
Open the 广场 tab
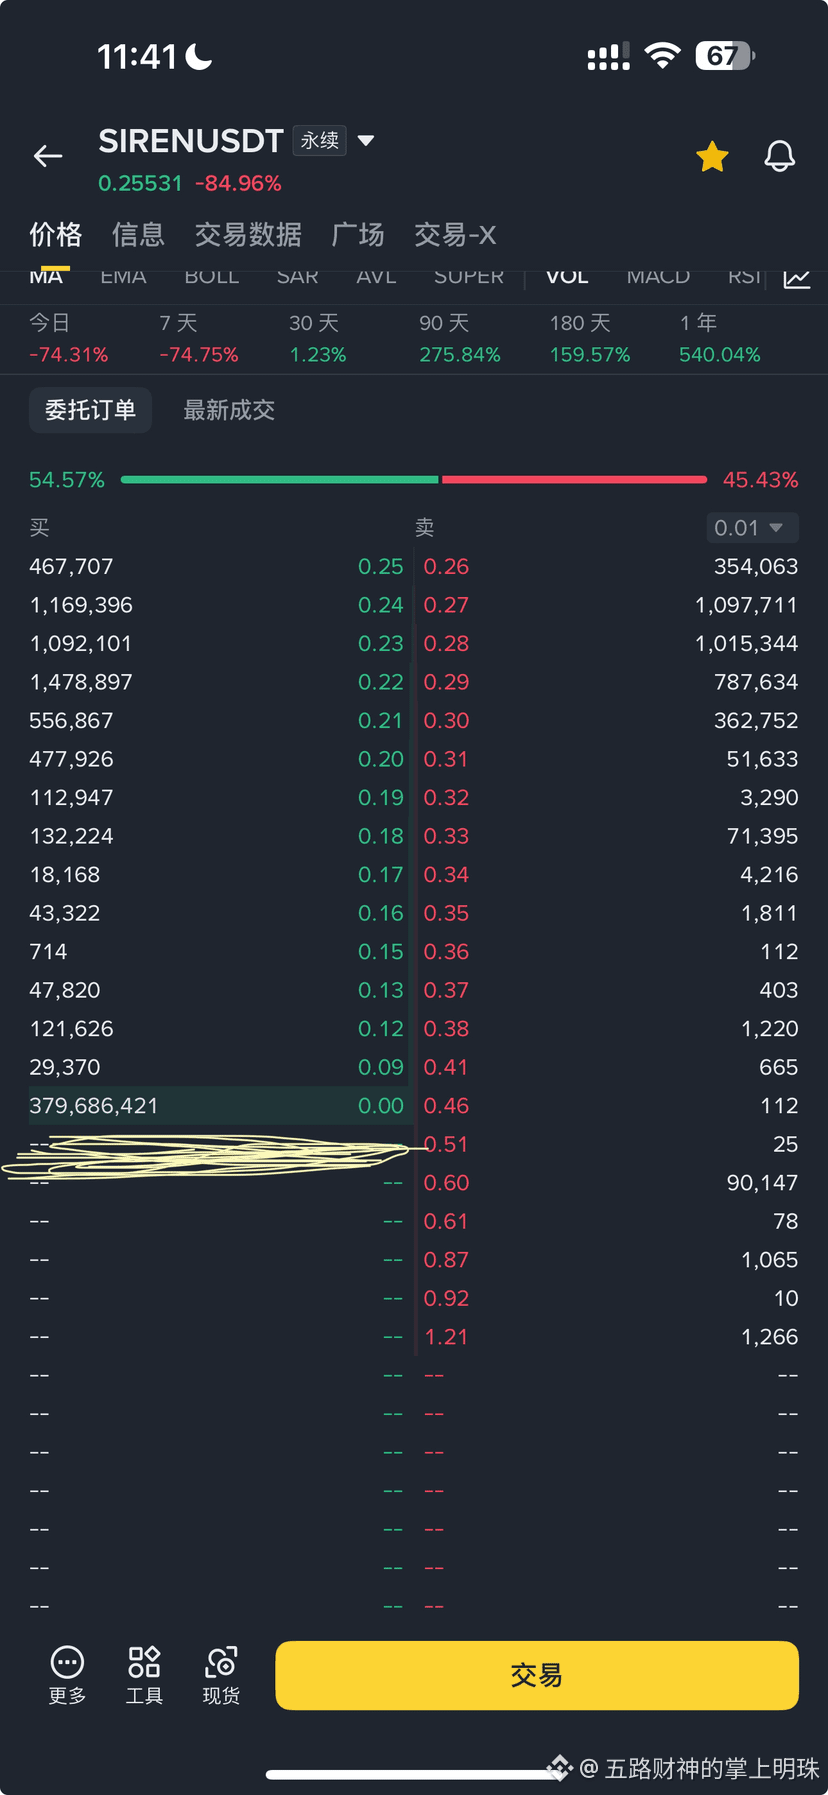click(358, 235)
